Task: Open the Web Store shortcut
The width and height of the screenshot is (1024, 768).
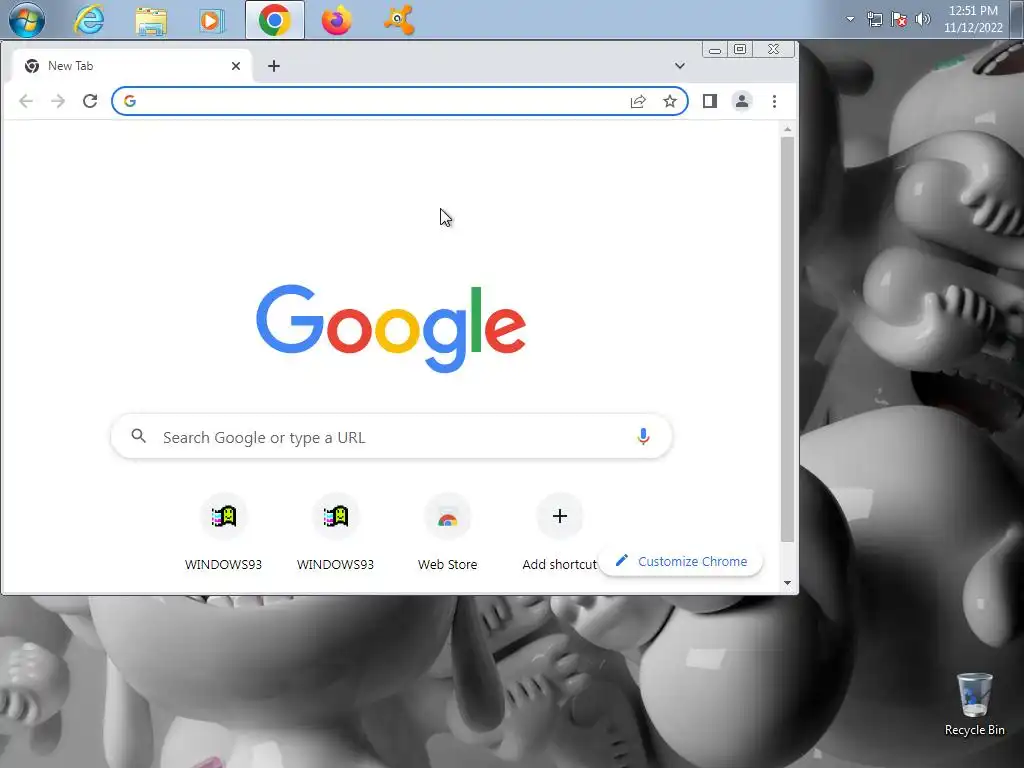Action: (x=447, y=532)
